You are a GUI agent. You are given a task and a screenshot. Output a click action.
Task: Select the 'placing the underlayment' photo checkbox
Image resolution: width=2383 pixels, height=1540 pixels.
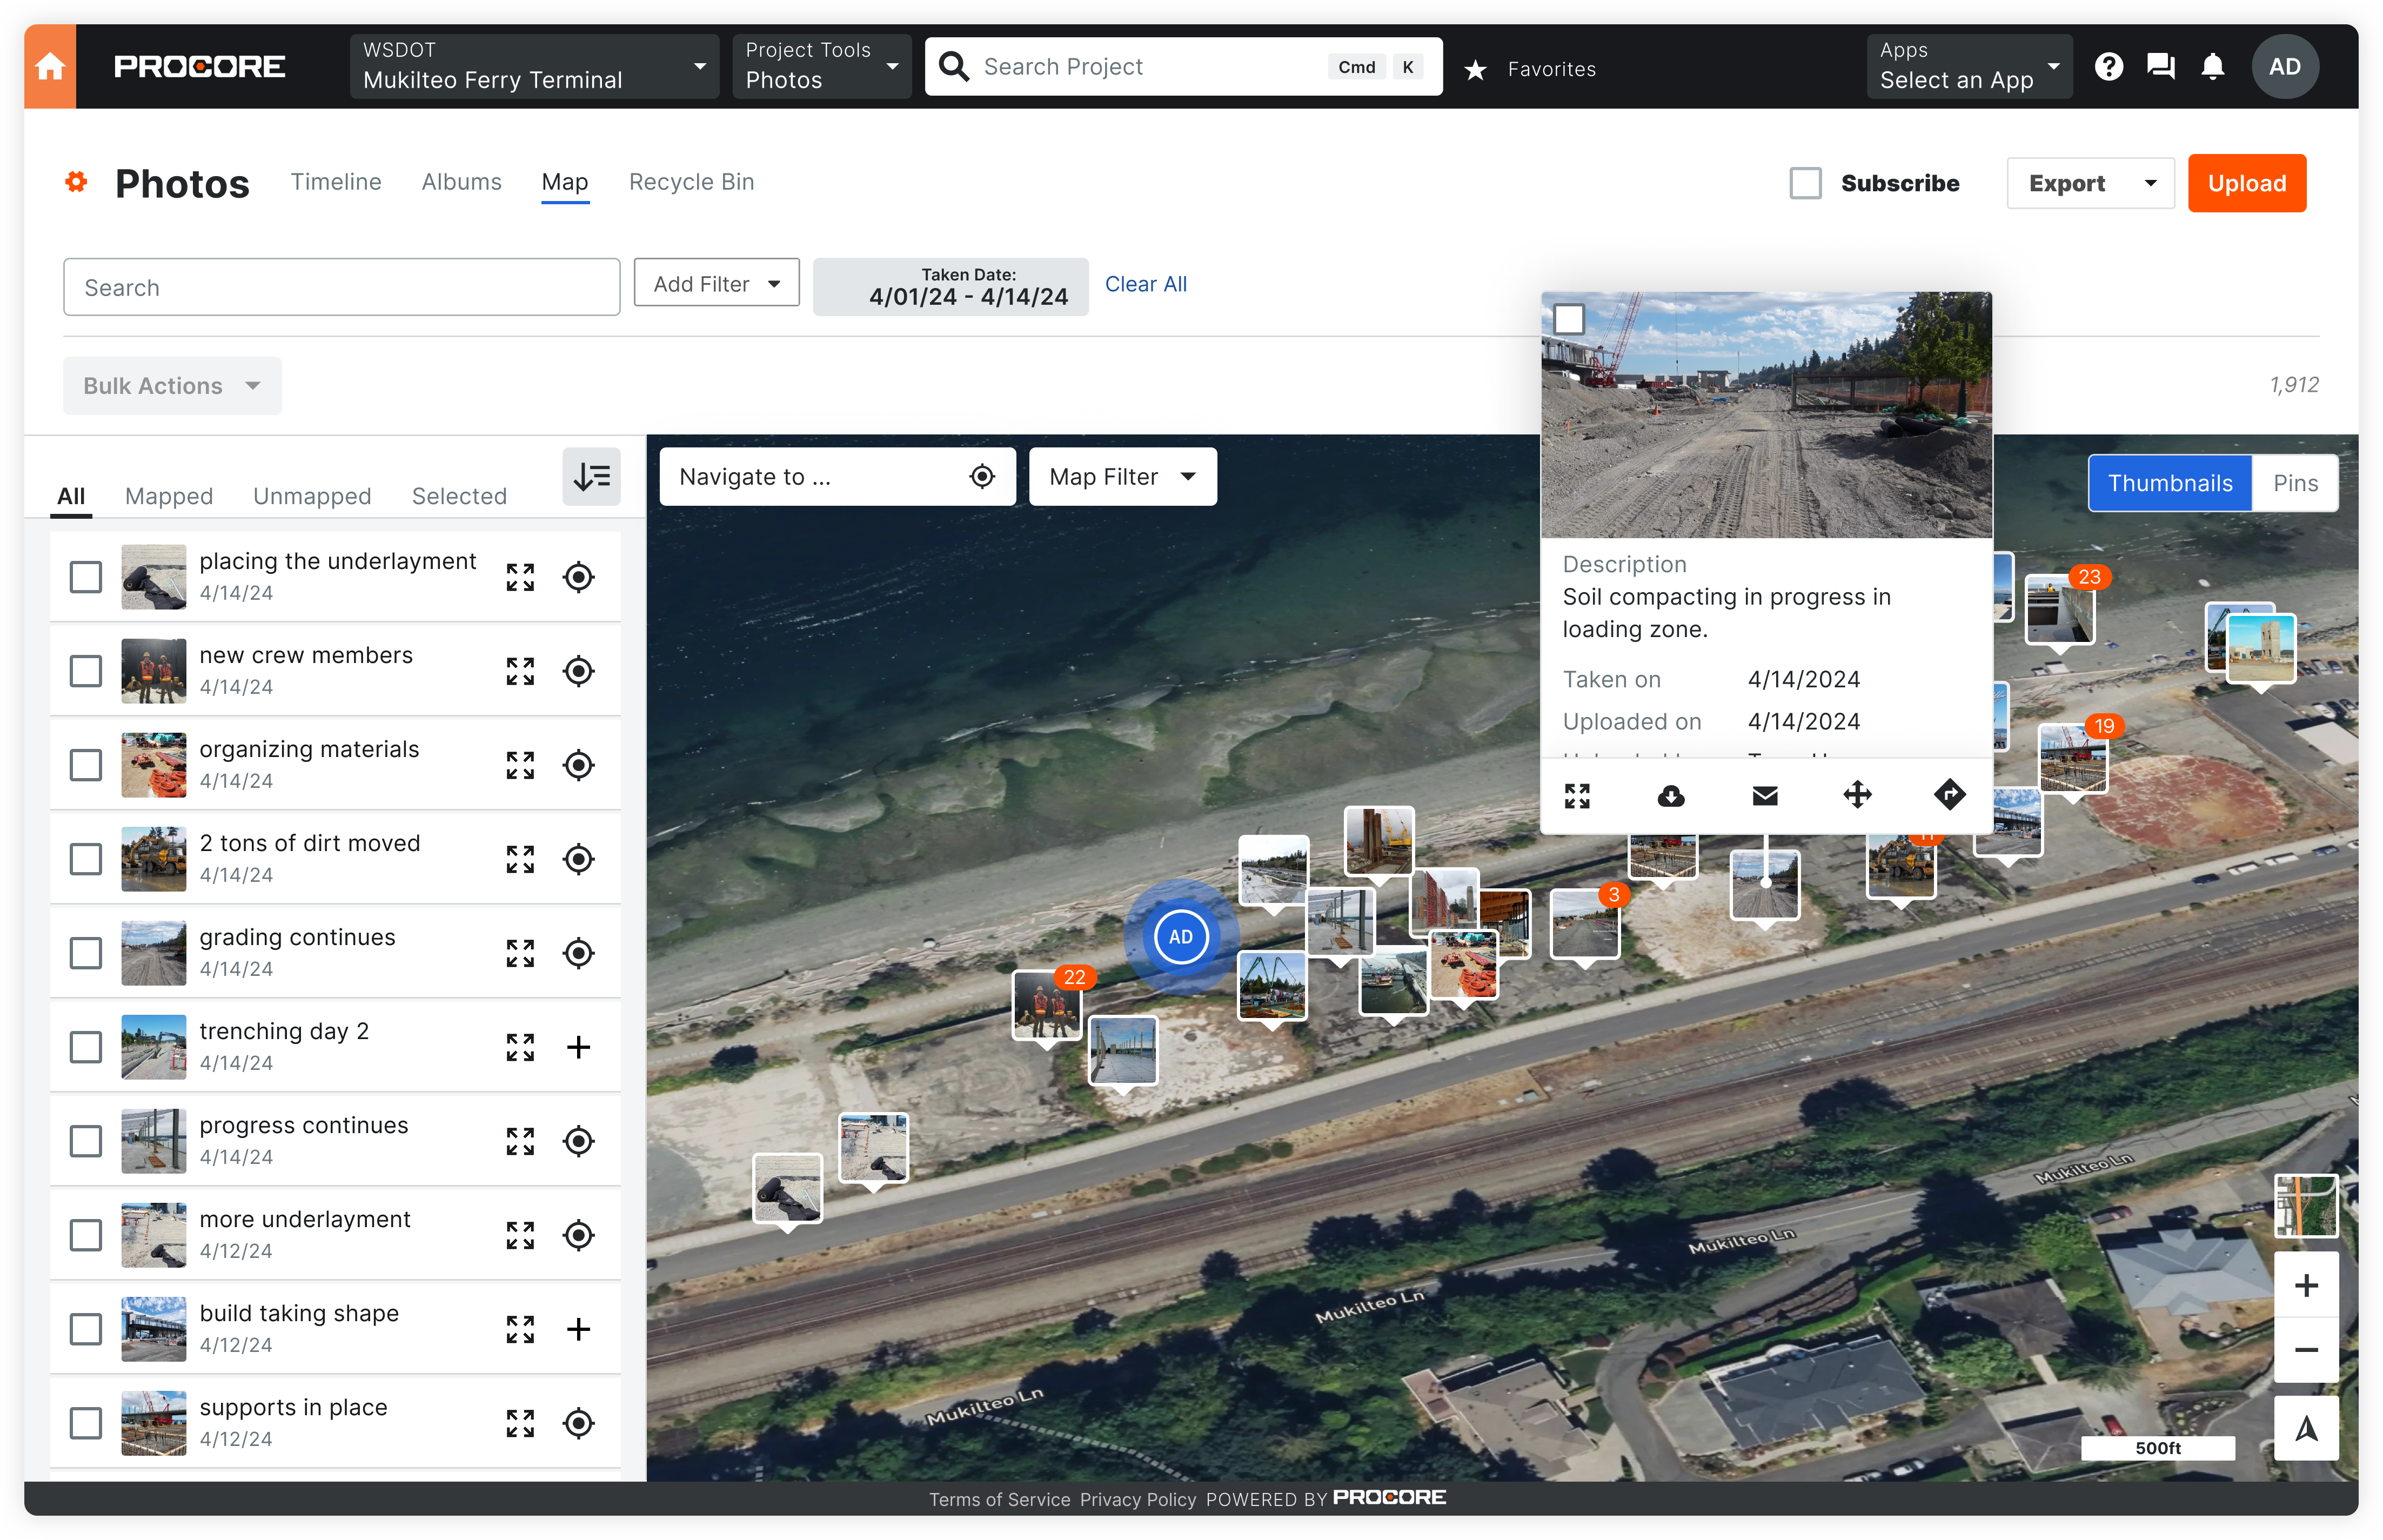pos(86,577)
